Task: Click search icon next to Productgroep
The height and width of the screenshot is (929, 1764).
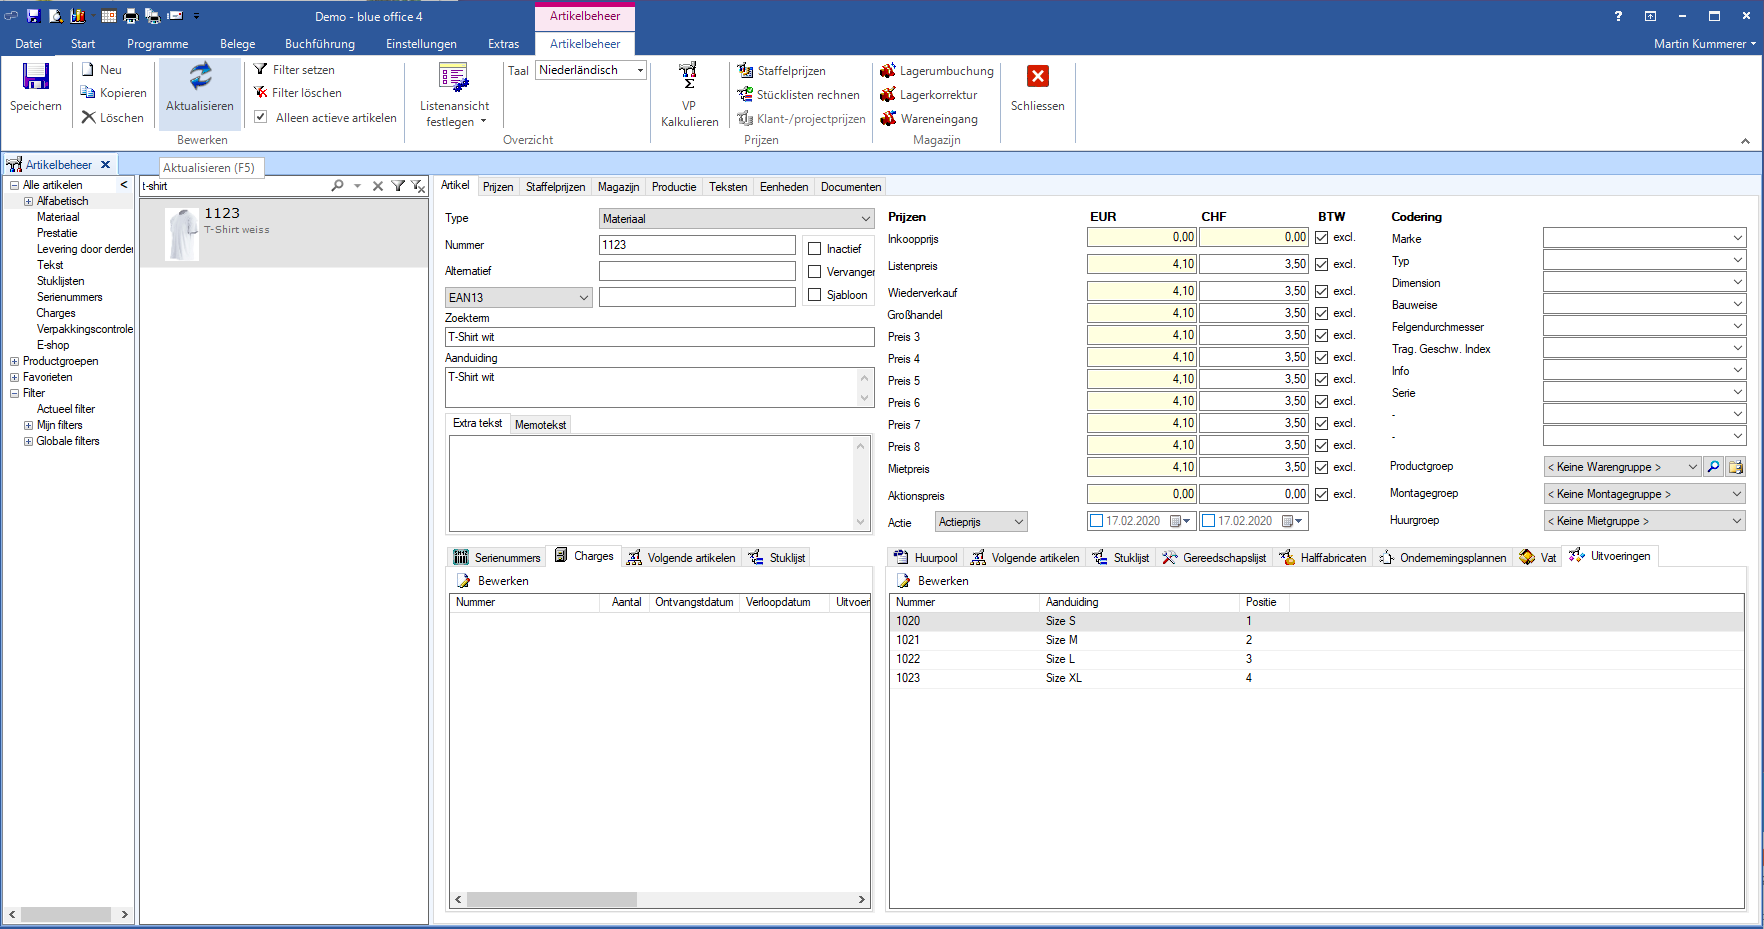Action: click(x=1714, y=467)
